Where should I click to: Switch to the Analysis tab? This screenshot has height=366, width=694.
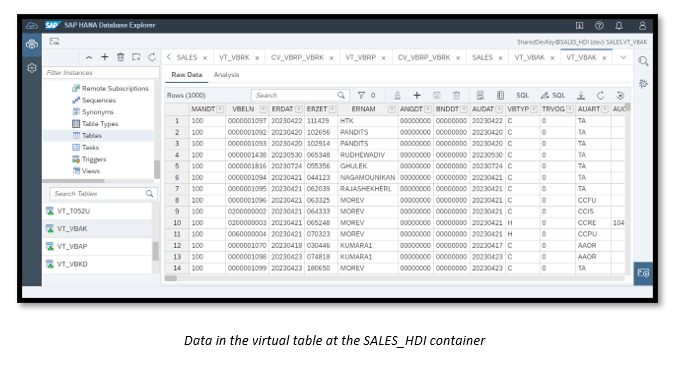(x=226, y=75)
